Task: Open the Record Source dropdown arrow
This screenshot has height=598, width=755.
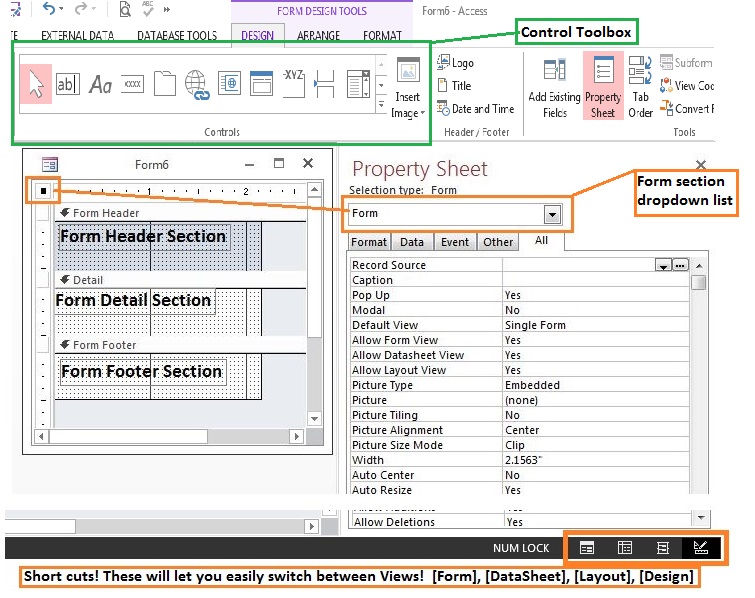Action: 662,266
